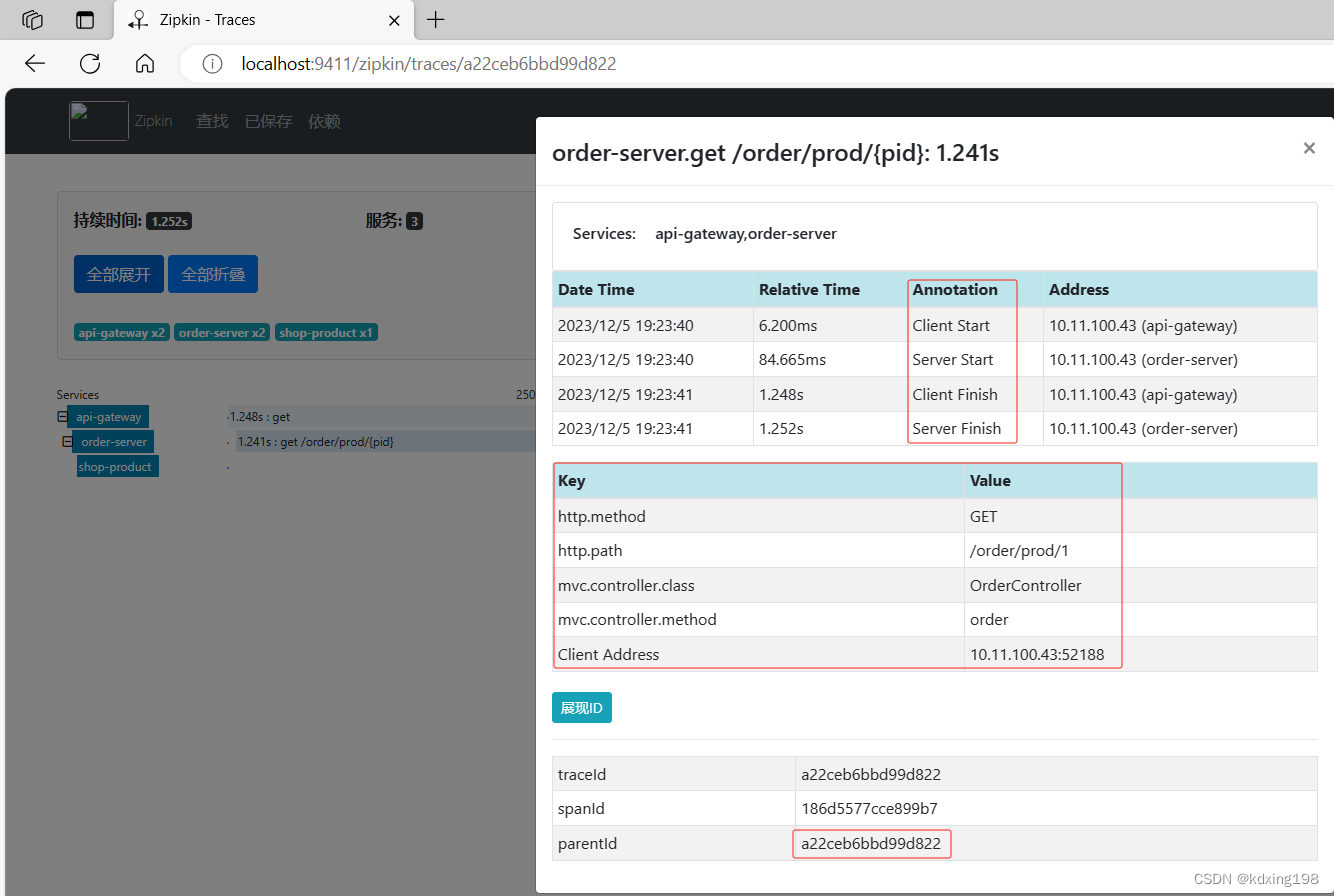1334x896 pixels.
Task: Open a new browser tab
Action: pyautogui.click(x=436, y=19)
